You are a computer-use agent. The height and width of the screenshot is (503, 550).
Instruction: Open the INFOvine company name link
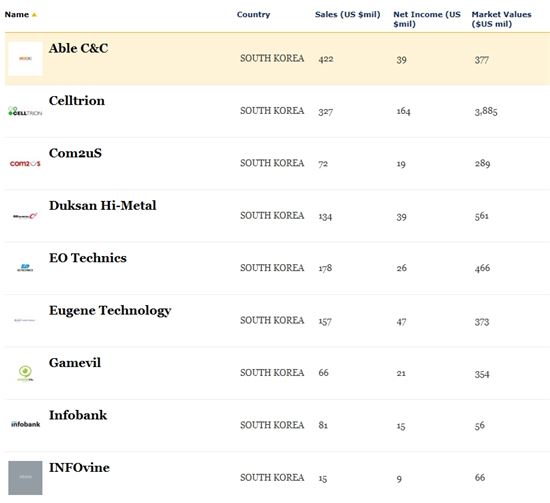pos(79,468)
